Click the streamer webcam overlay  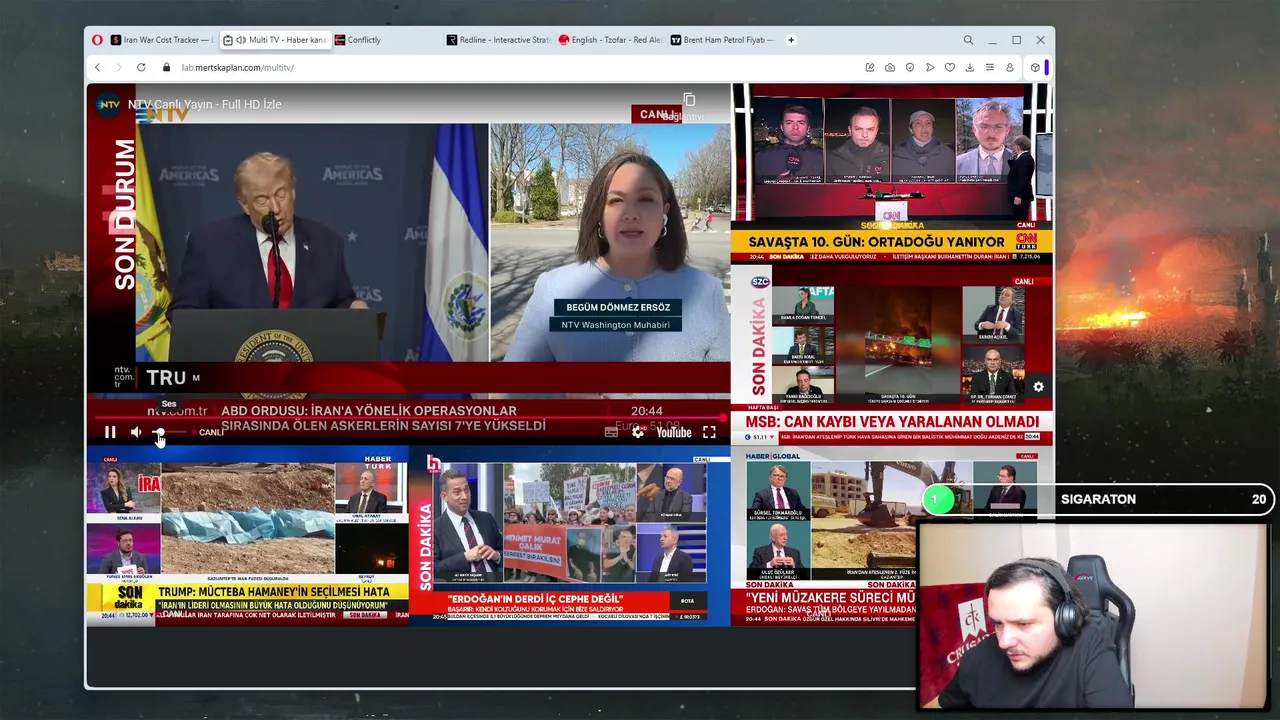[1093, 617]
